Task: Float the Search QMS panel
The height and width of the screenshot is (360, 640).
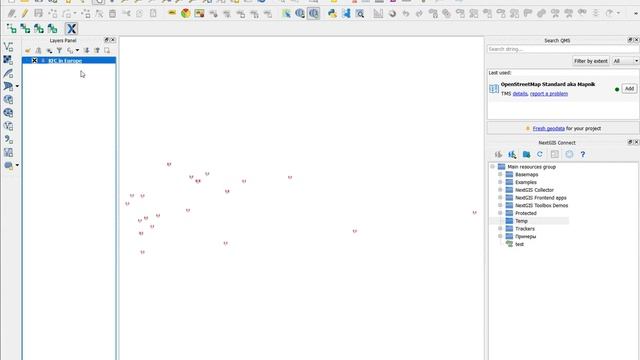Action: 630,40
